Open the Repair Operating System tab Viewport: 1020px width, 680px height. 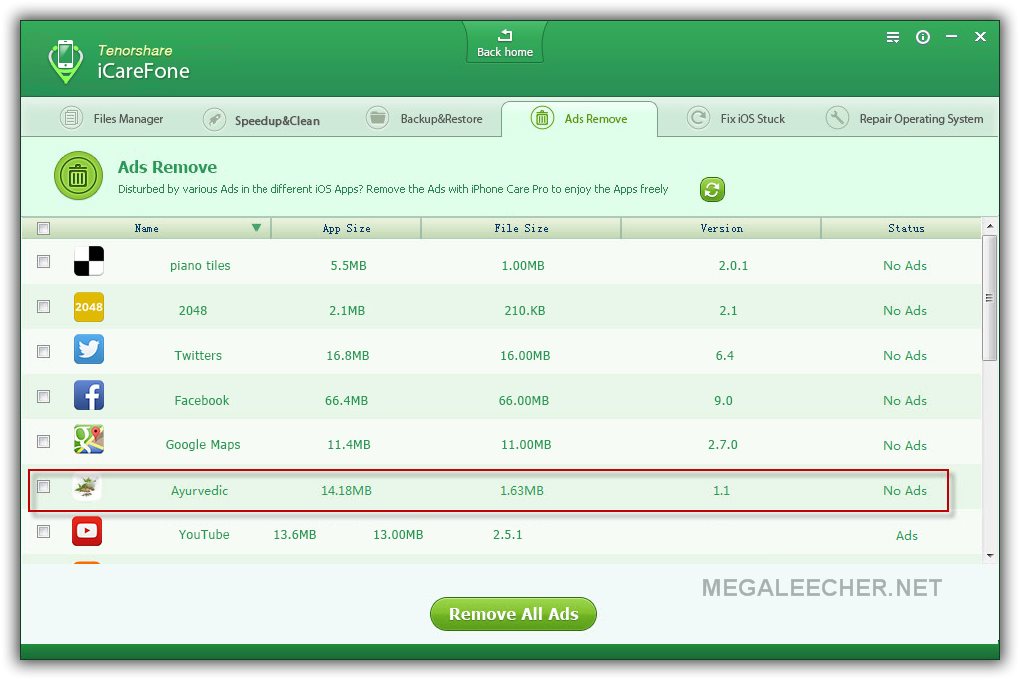[x=904, y=118]
